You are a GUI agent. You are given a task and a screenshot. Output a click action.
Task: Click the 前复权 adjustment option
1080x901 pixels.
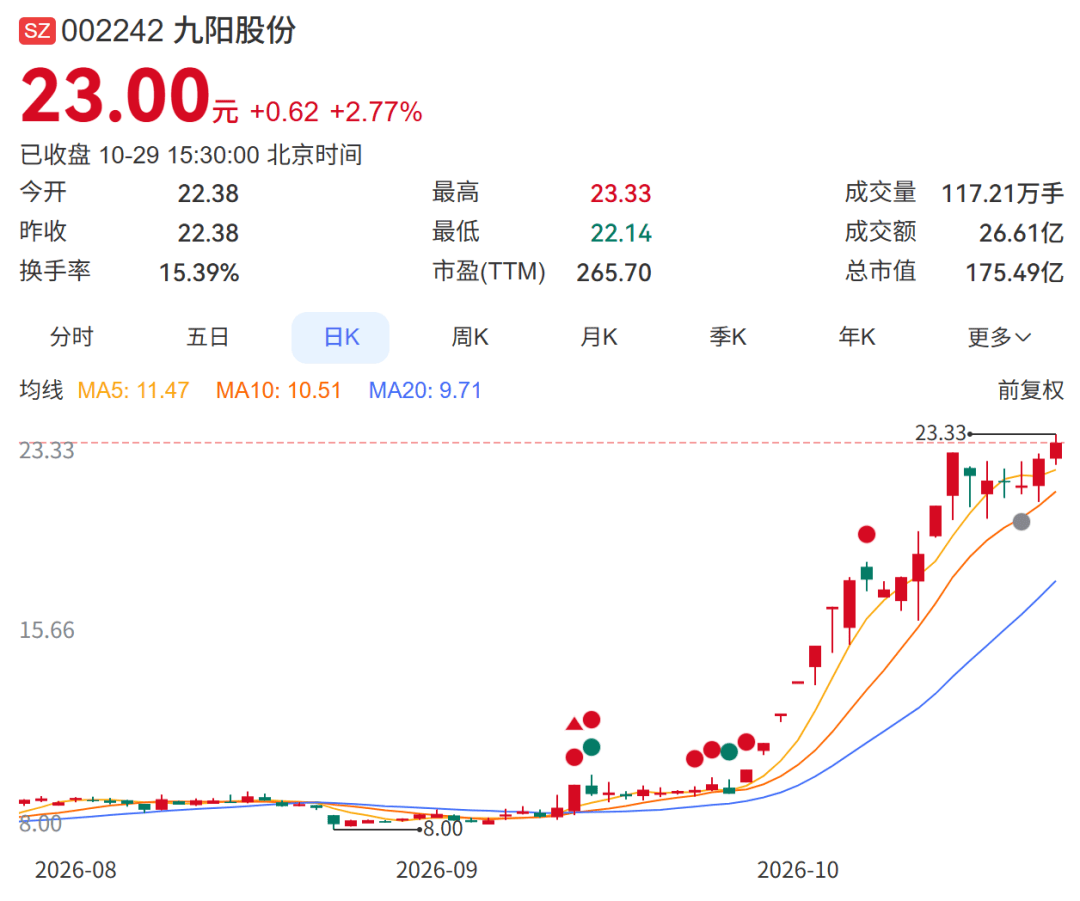point(1030,391)
